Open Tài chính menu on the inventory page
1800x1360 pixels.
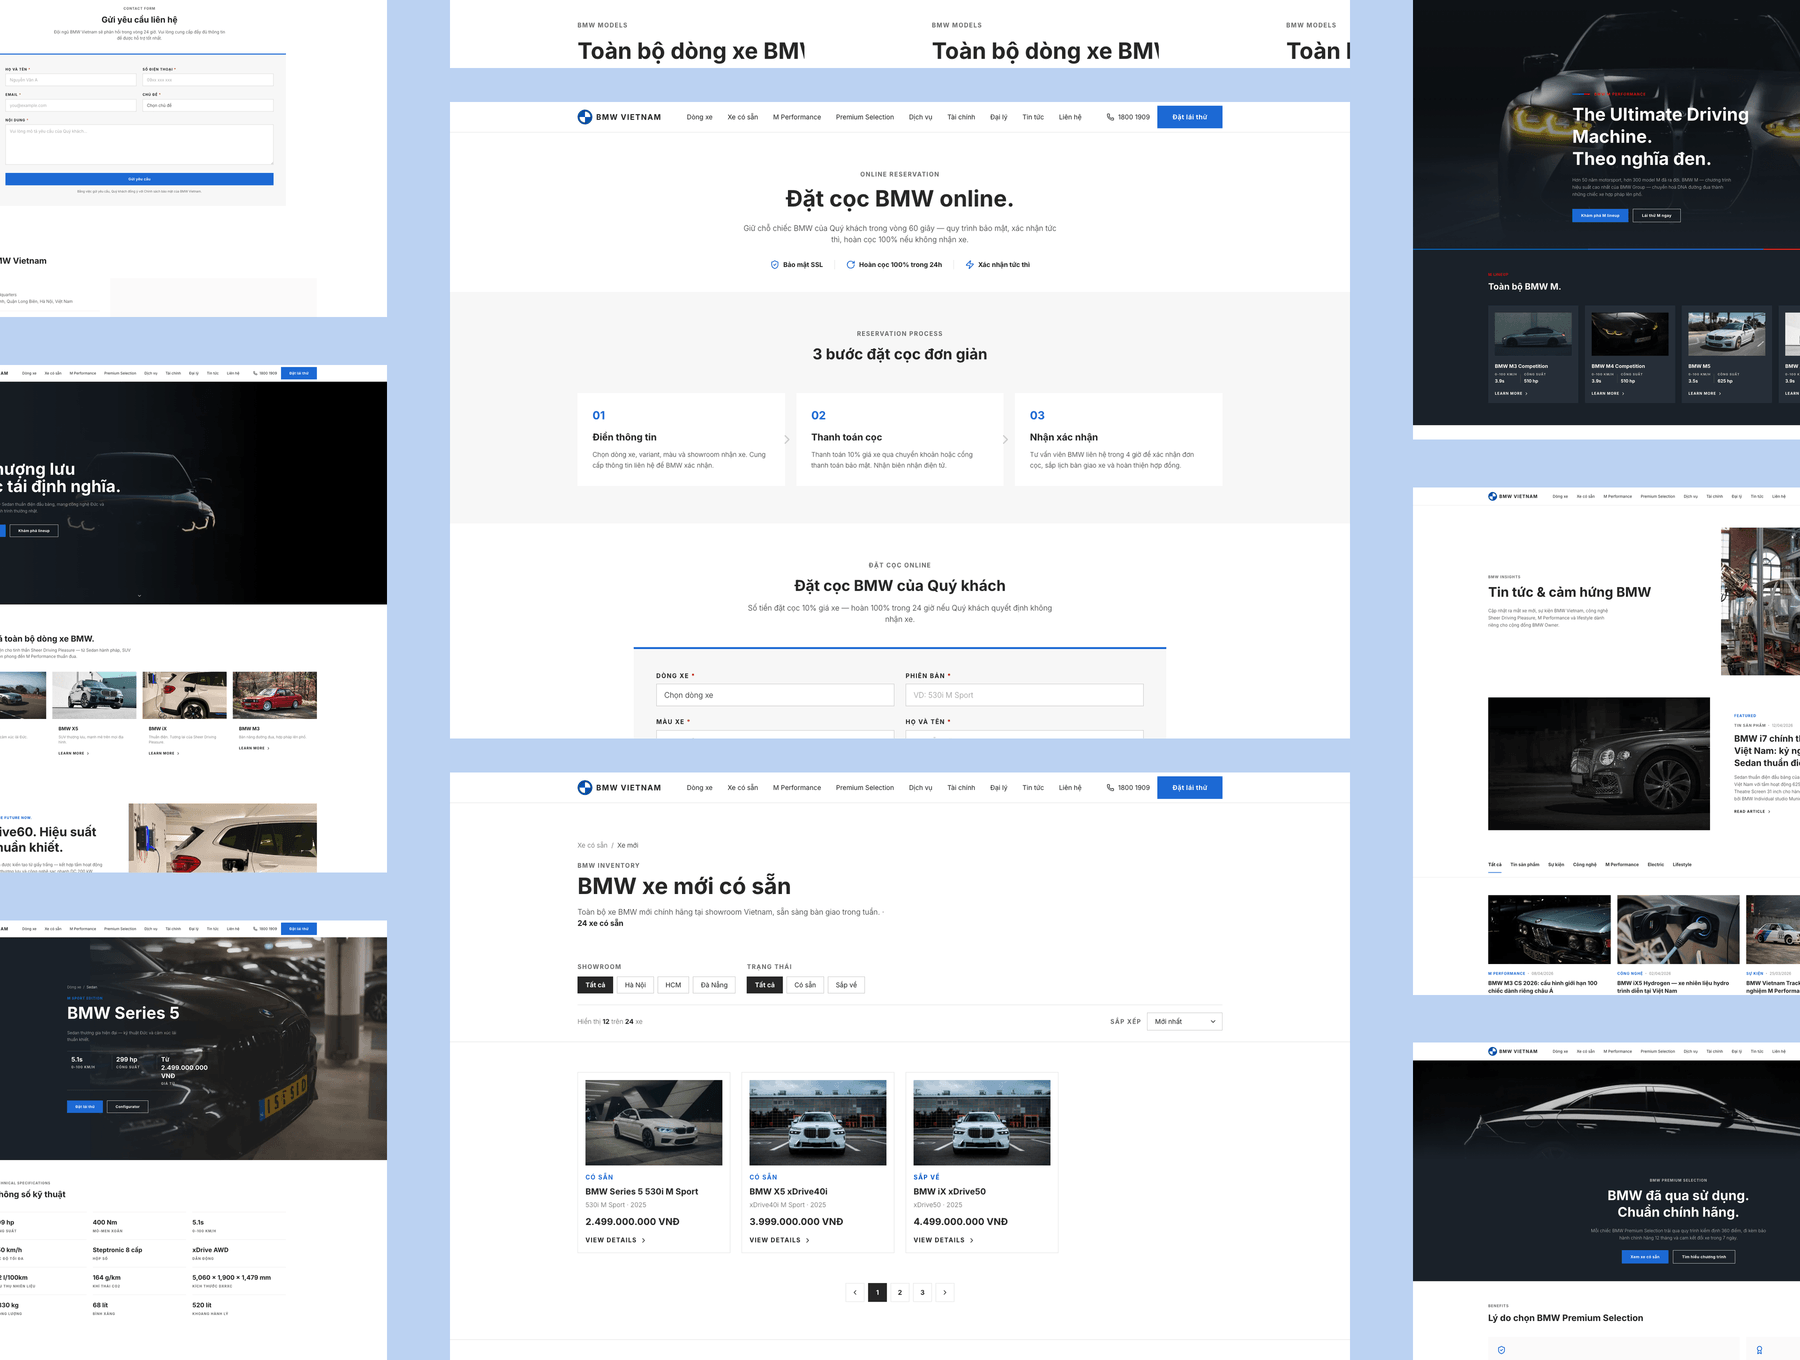coord(961,788)
